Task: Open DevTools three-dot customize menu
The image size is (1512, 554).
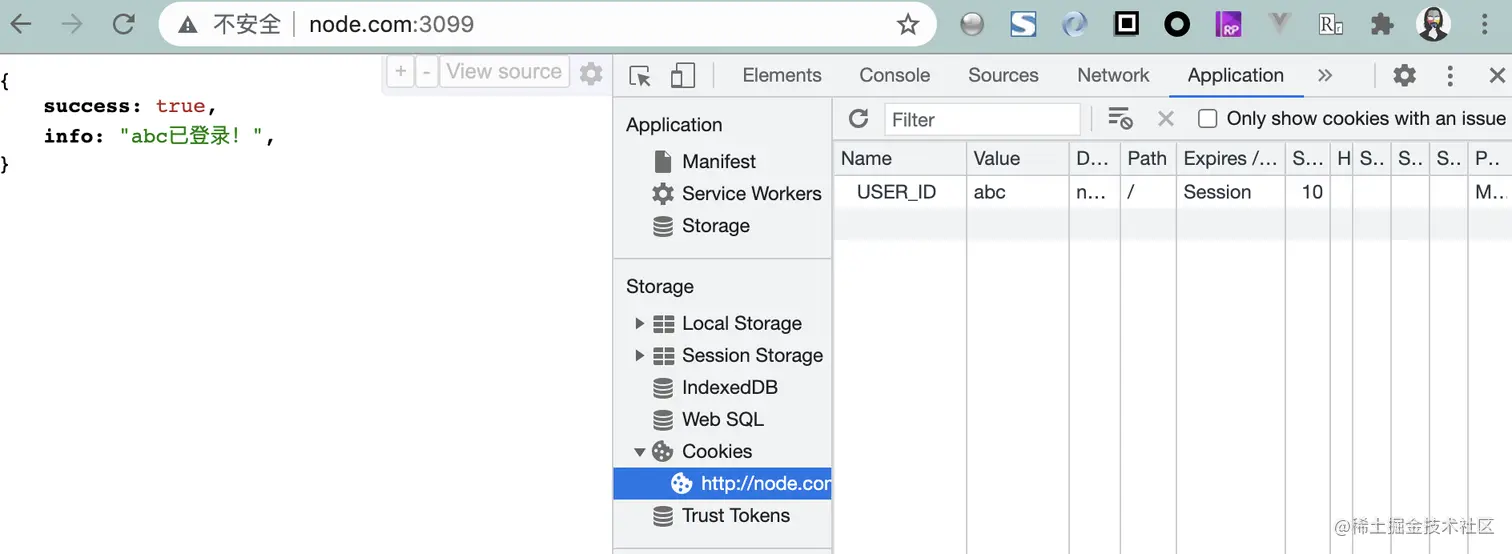Action: pos(1450,76)
